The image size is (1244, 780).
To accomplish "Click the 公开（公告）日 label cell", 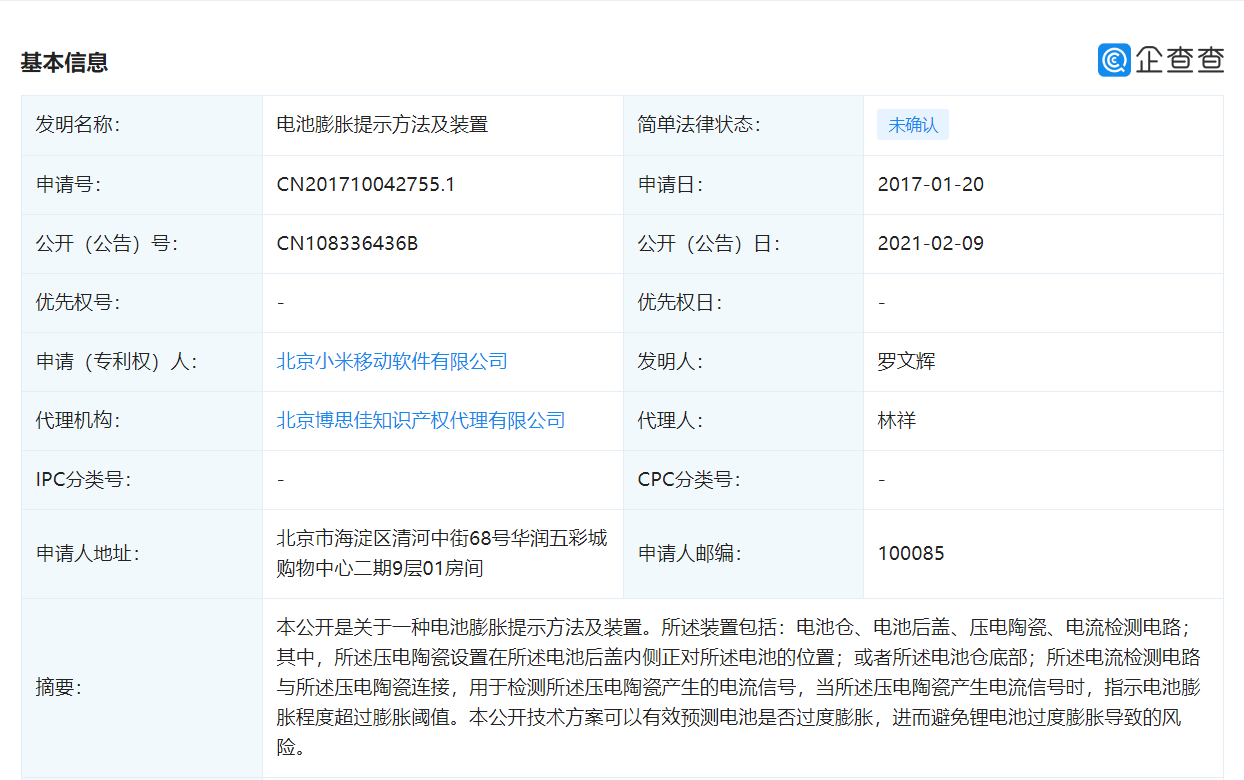I will click(x=743, y=244).
